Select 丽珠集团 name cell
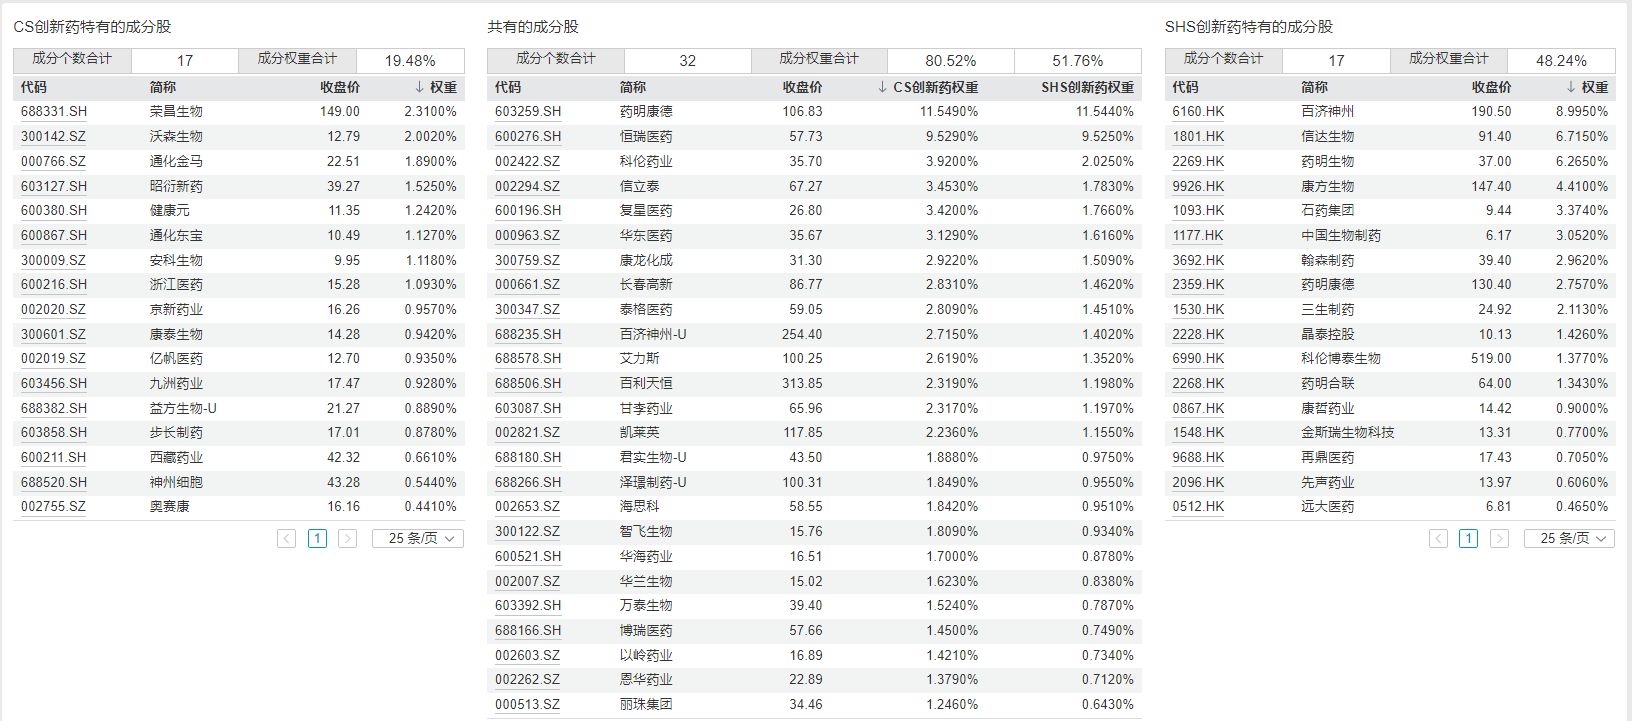1632x721 pixels. (x=646, y=704)
